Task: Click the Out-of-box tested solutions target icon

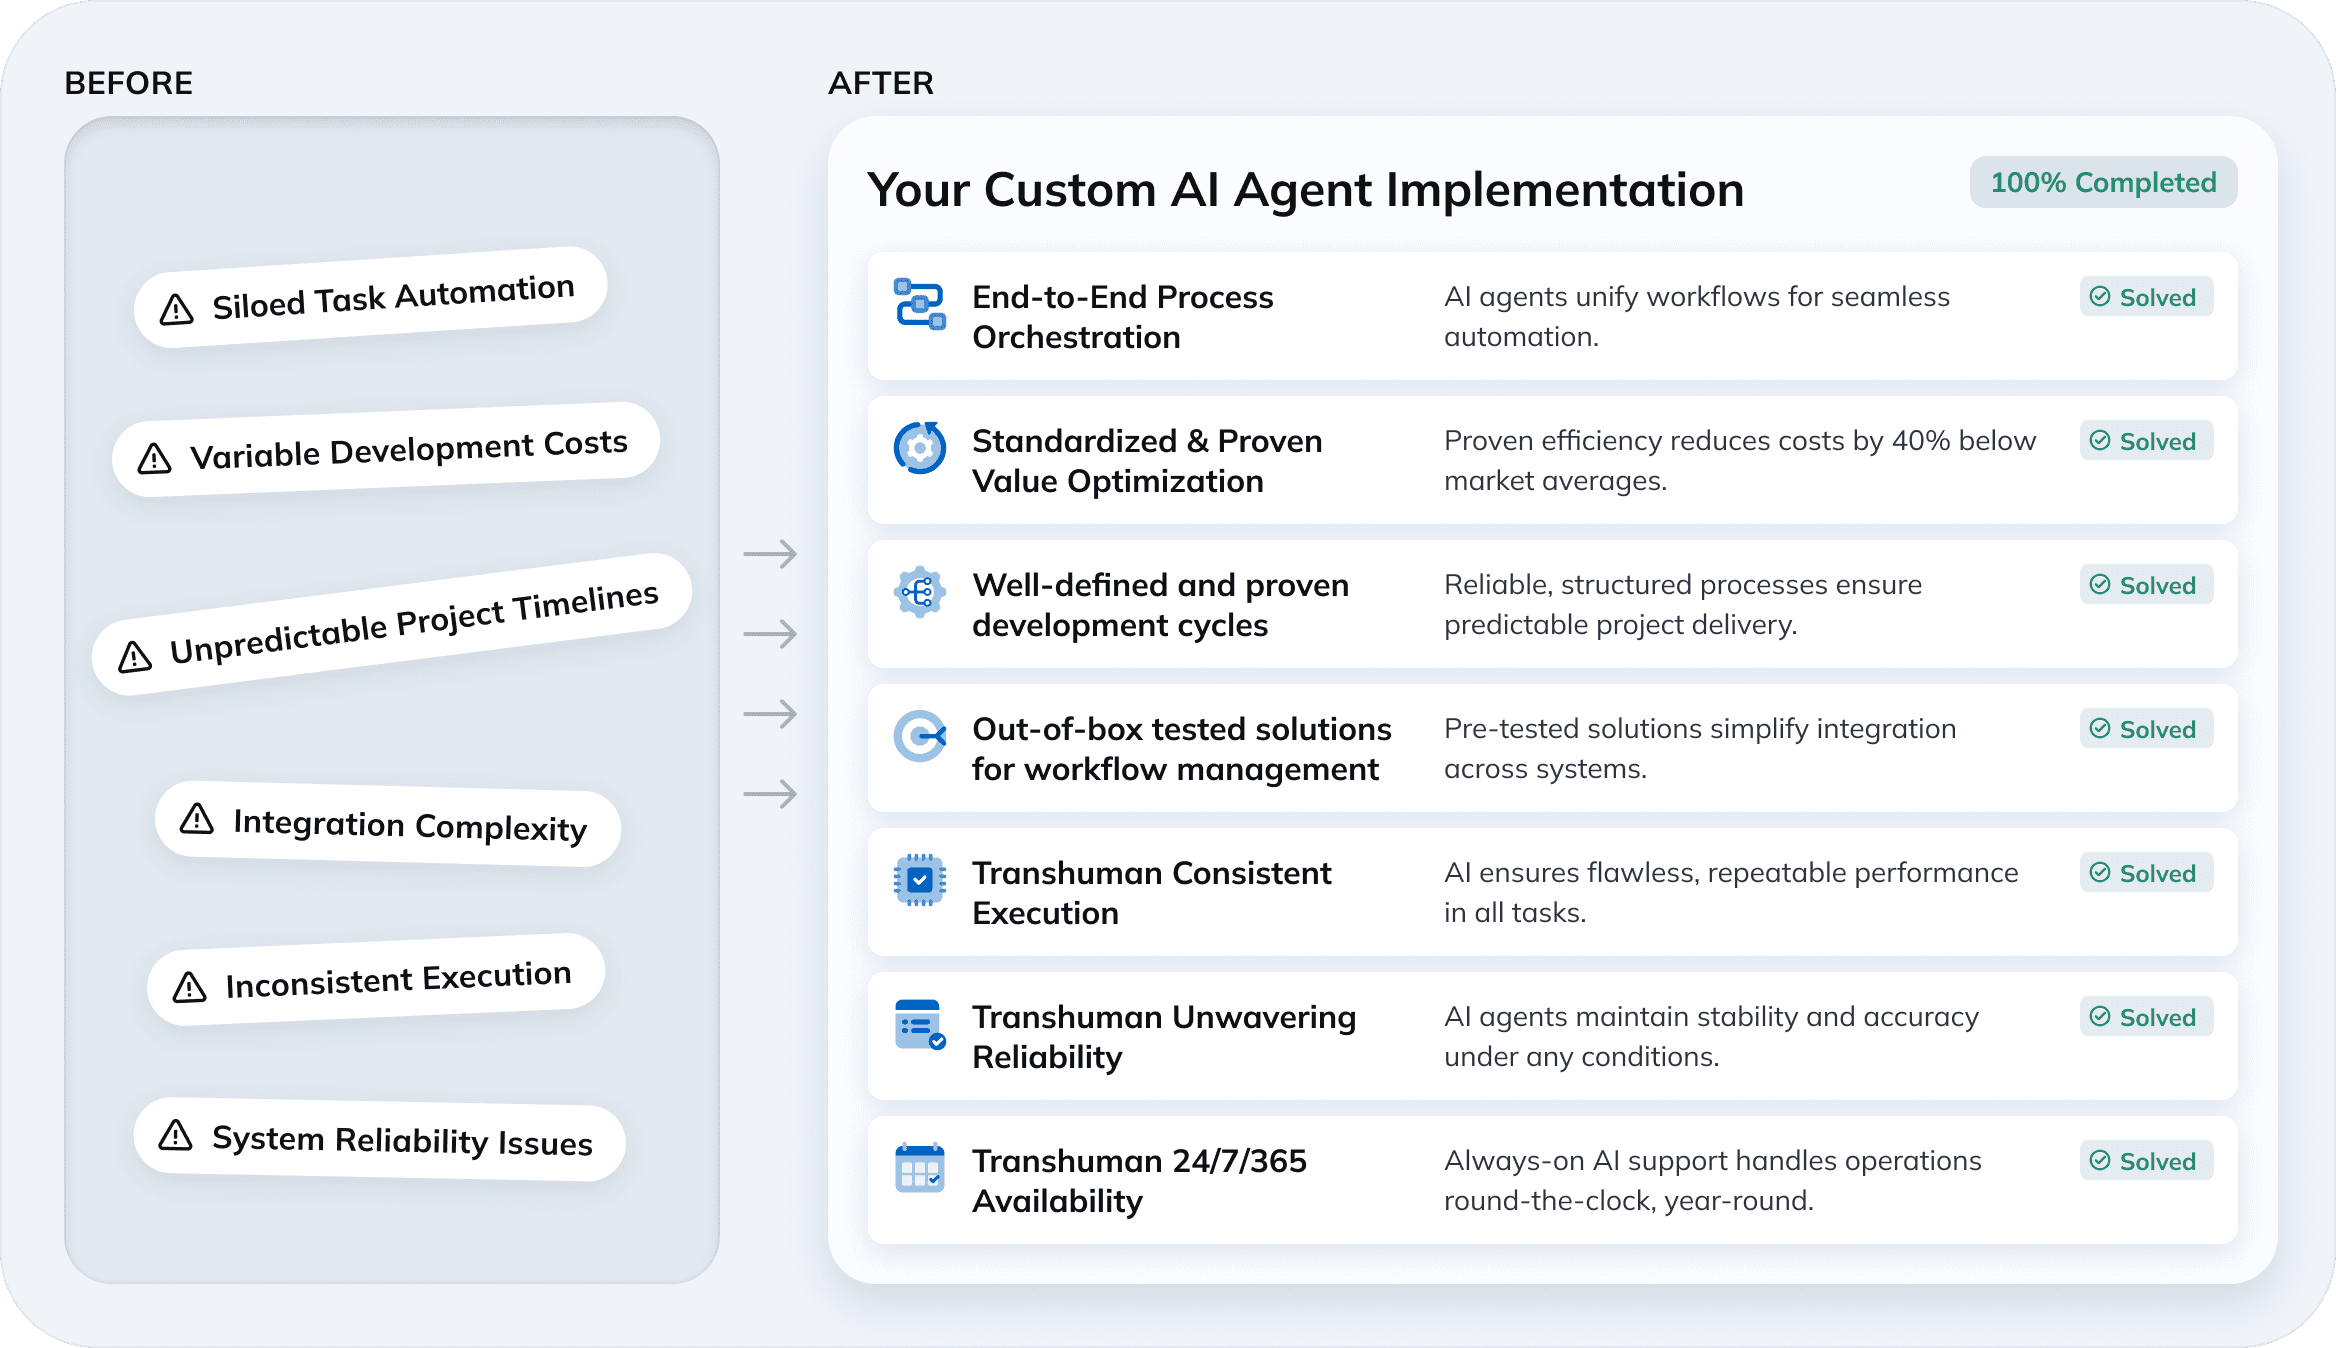Action: (919, 737)
